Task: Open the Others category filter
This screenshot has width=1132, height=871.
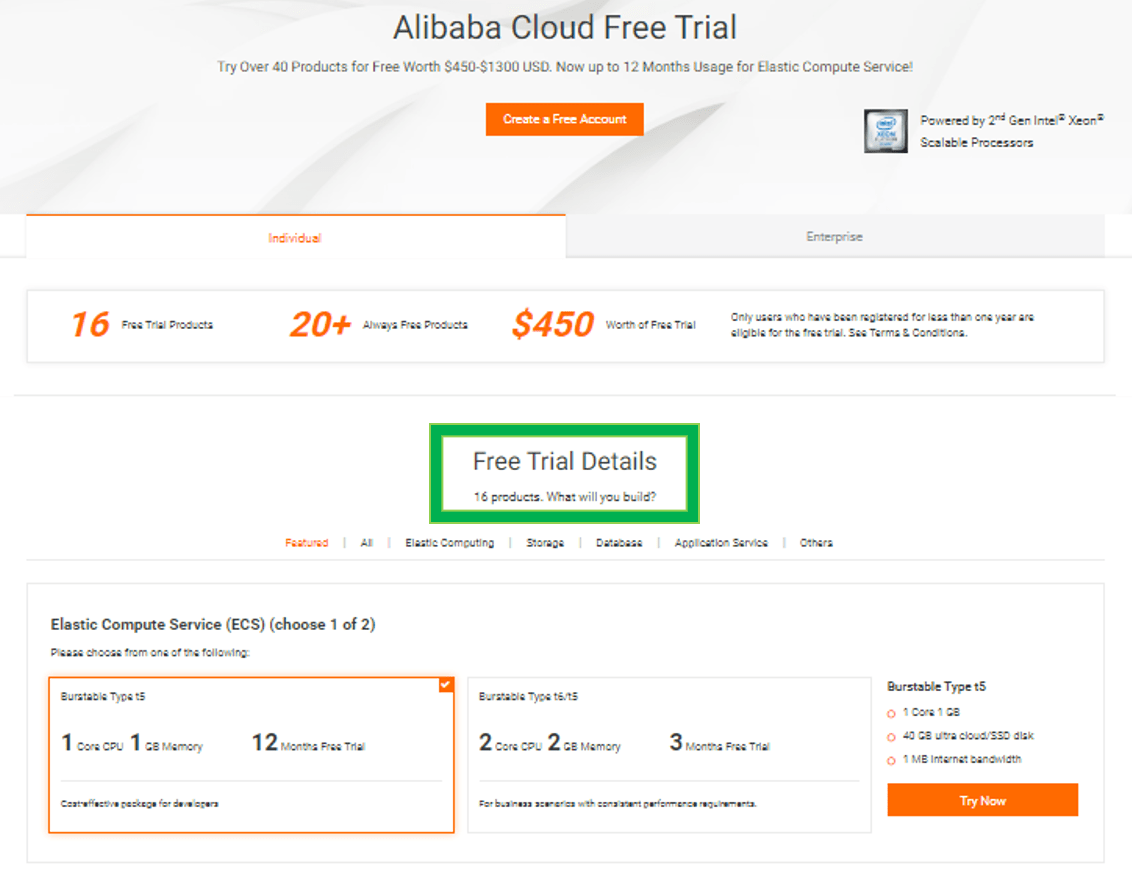Action: pyautogui.click(x=817, y=542)
